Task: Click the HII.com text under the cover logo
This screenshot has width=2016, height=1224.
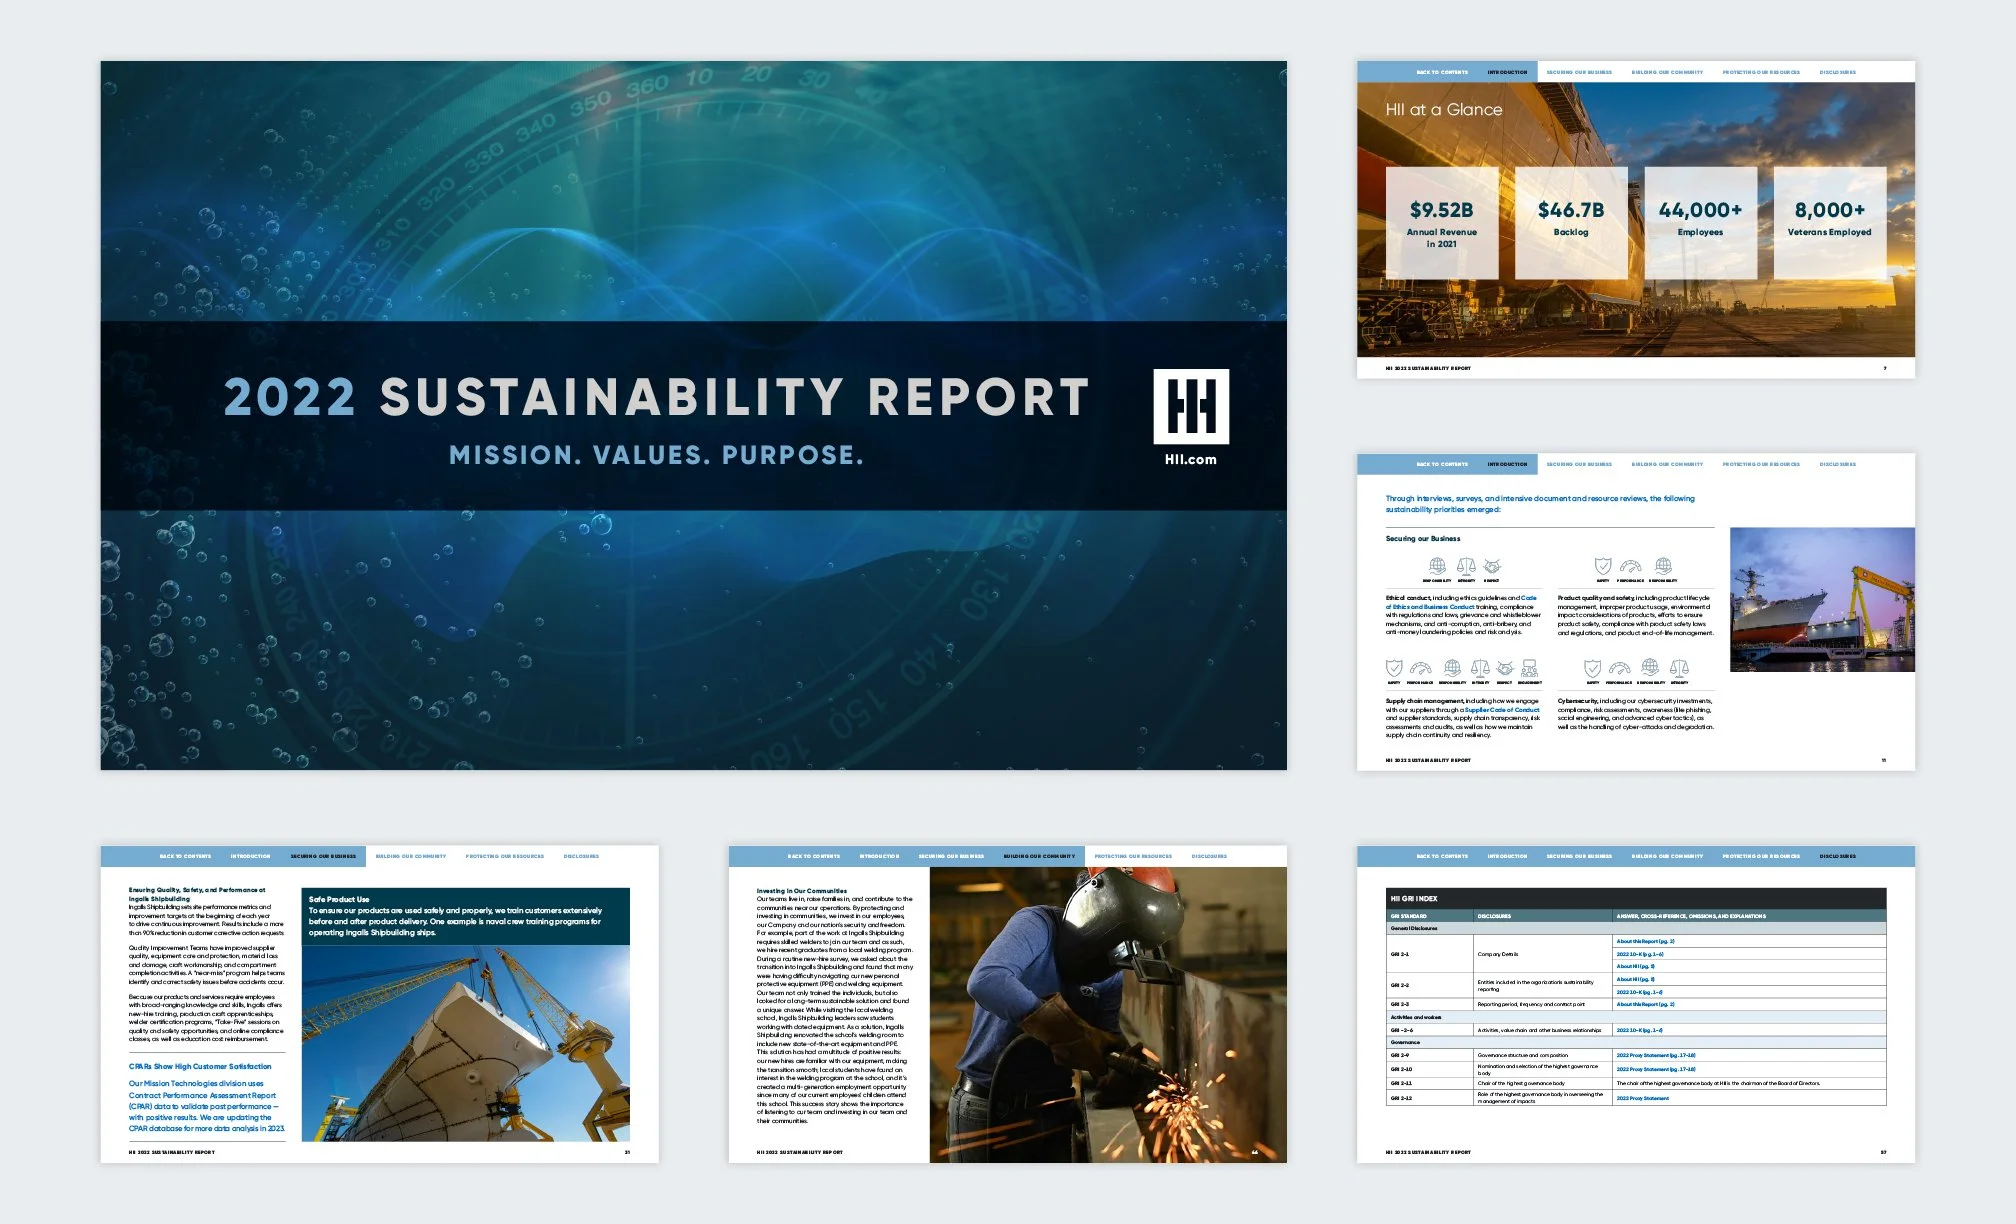Action: pyautogui.click(x=1190, y=460)
